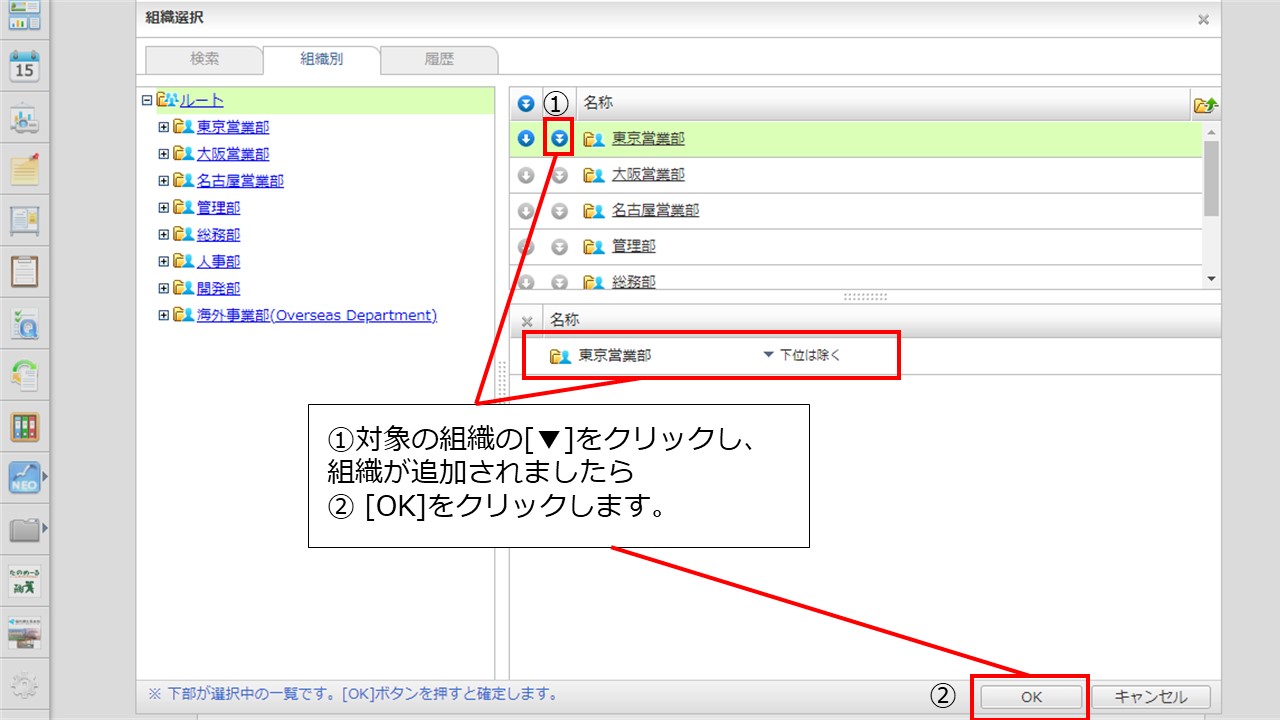1280x720 pixels.
Task: Click the NEO chart icon in the sidebar
Action: pyautogui.click(x=24, y=477)
